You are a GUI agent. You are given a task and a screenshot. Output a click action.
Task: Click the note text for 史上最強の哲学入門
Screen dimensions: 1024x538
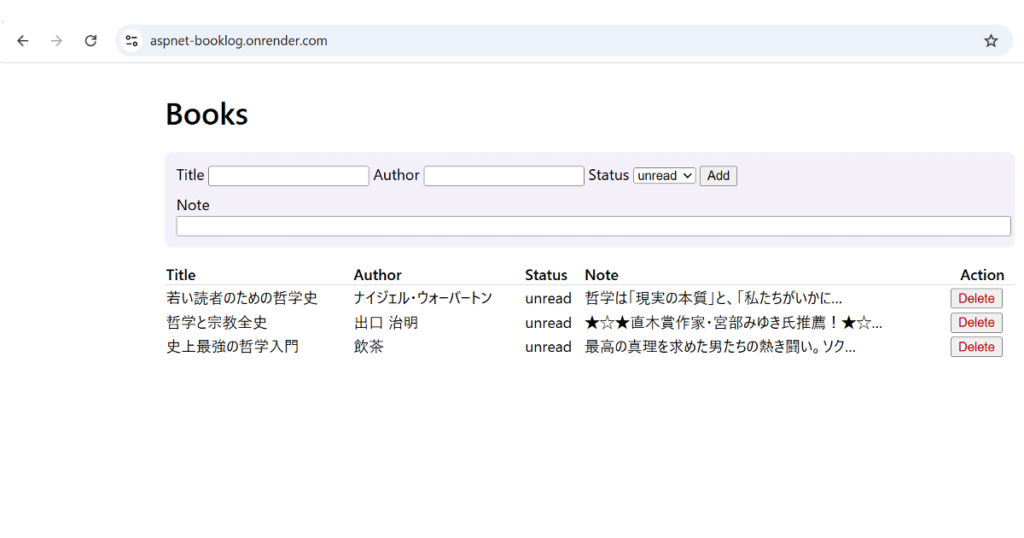pyautogui.click(x=719, y=347)
